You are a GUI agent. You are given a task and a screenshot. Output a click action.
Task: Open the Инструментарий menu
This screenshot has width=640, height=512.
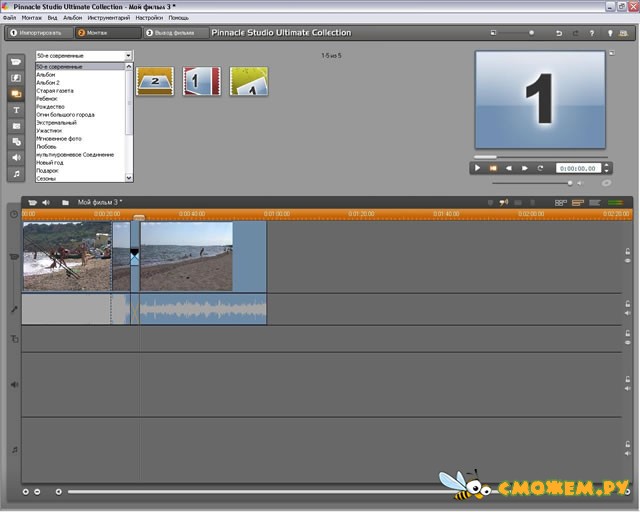pos(109,18)
